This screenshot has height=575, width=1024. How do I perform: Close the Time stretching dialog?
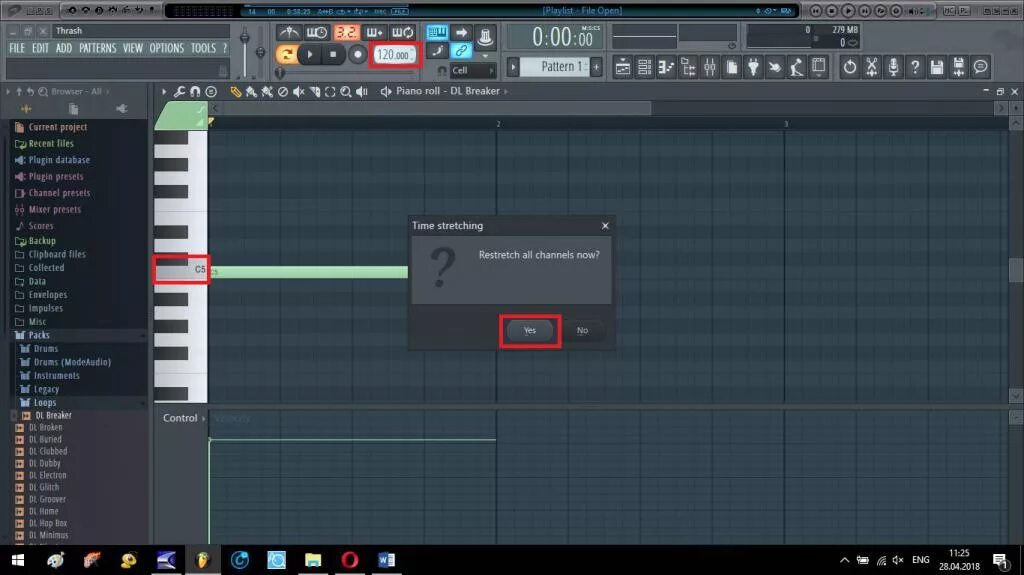click(605, 225)
